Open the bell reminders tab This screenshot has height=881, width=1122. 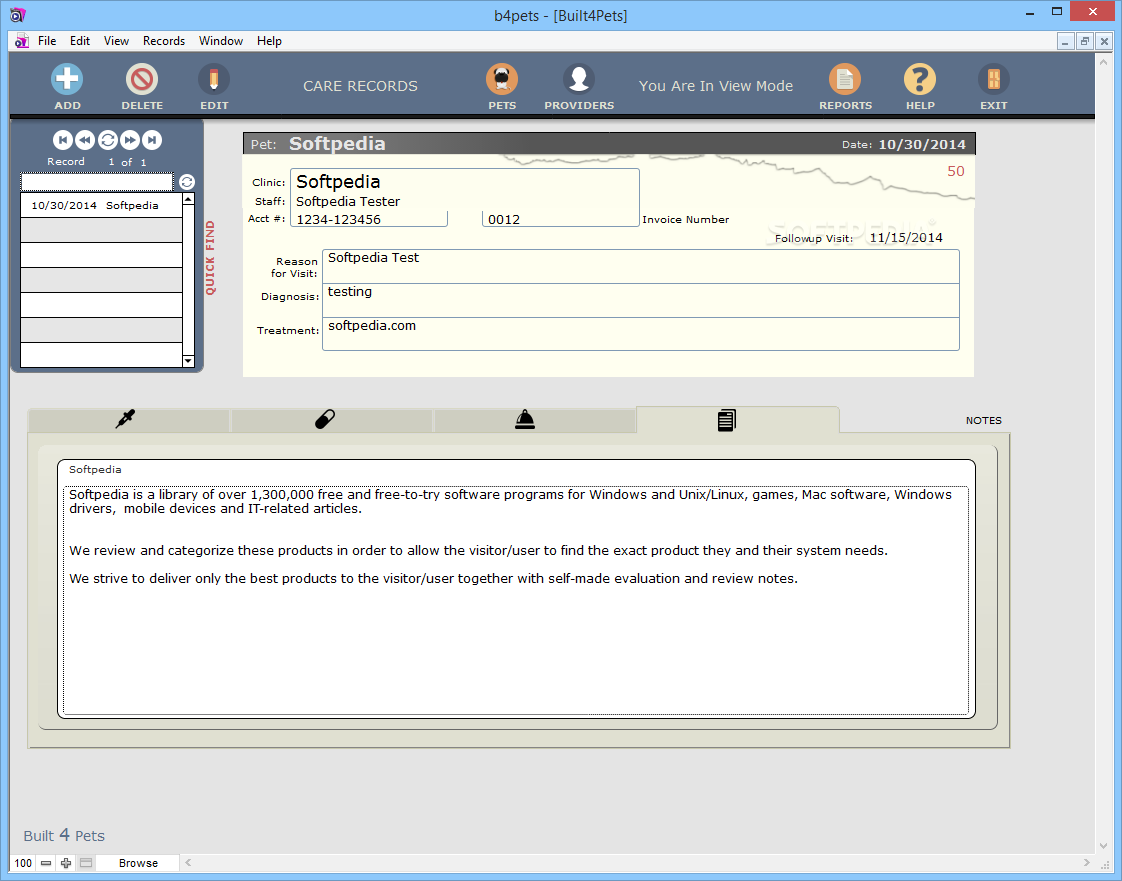pyautogui.click(x=535, y=419)
